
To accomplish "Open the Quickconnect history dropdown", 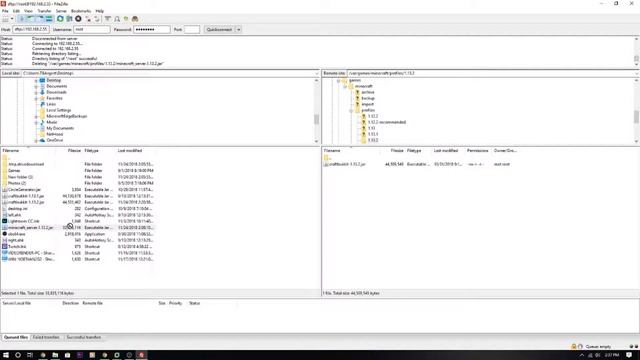I will point(238,29).
